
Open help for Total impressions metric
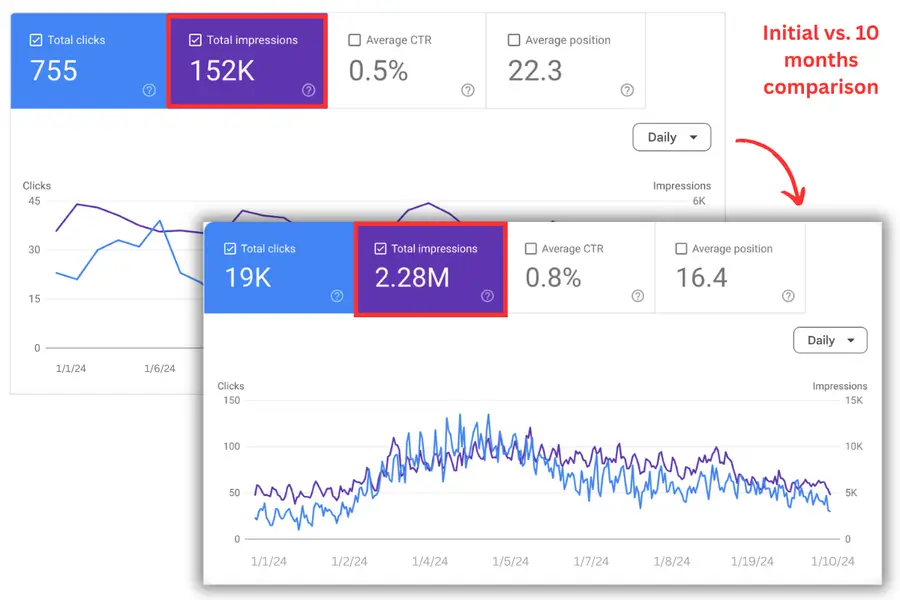[x=307, y=91]
